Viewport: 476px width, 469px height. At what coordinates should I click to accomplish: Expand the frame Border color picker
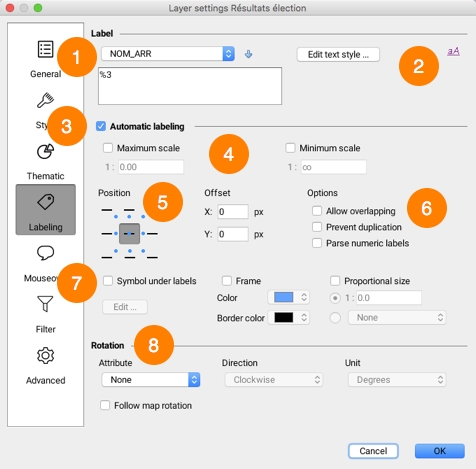click(x=288, y=317)
